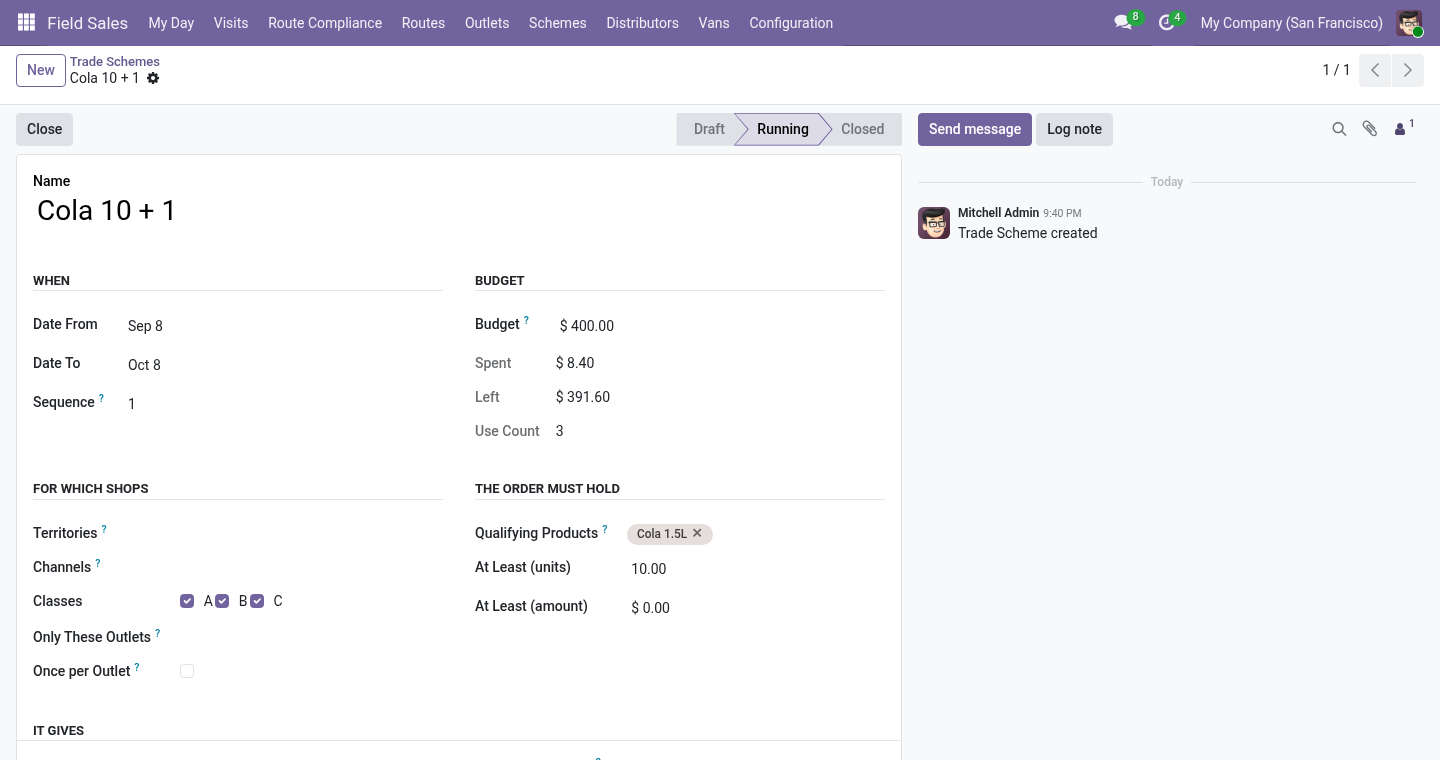The image size is (1440, 760).
Task: Show Sequence field help tooltip
Action: 101,399
